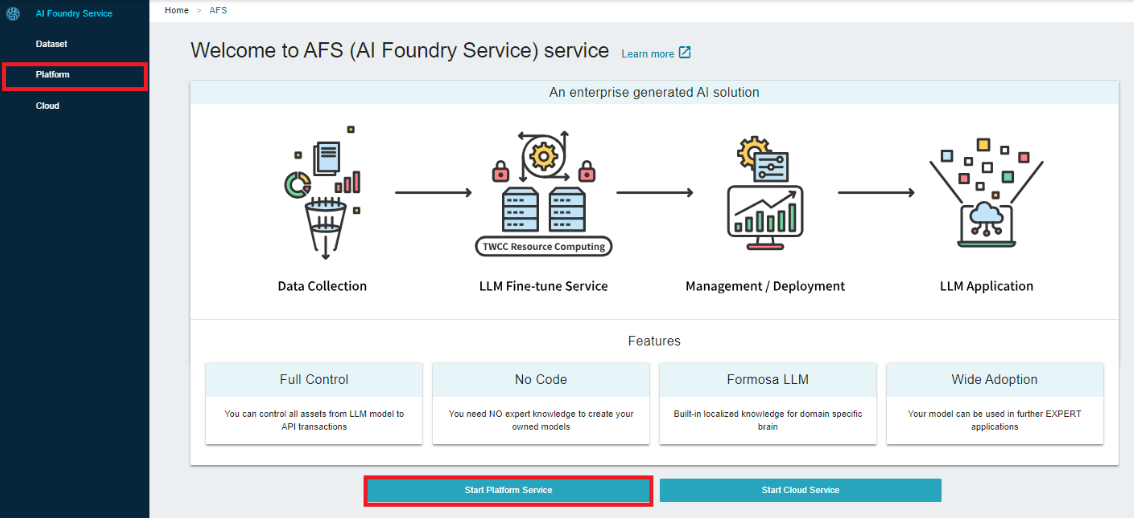The image size is (1134, 518).
Task: Click the 'used in further EXPERT applications' description
Action: 995,420
